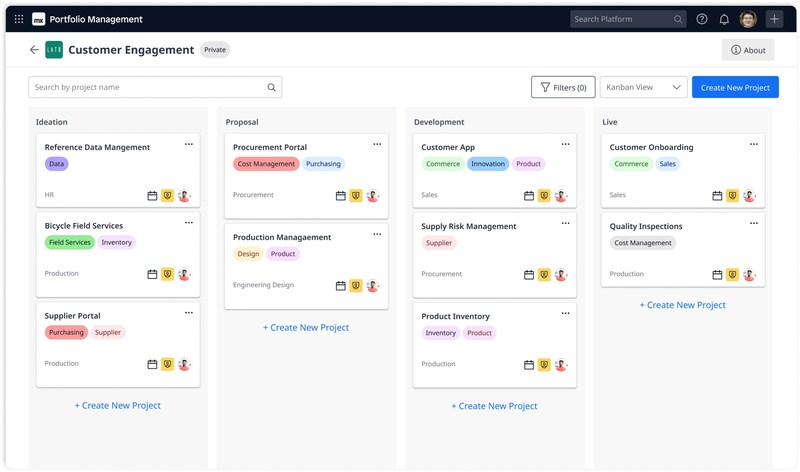Open the notifications bell
The width and height of the screenshot is (800, 472).
click(724, 19)
